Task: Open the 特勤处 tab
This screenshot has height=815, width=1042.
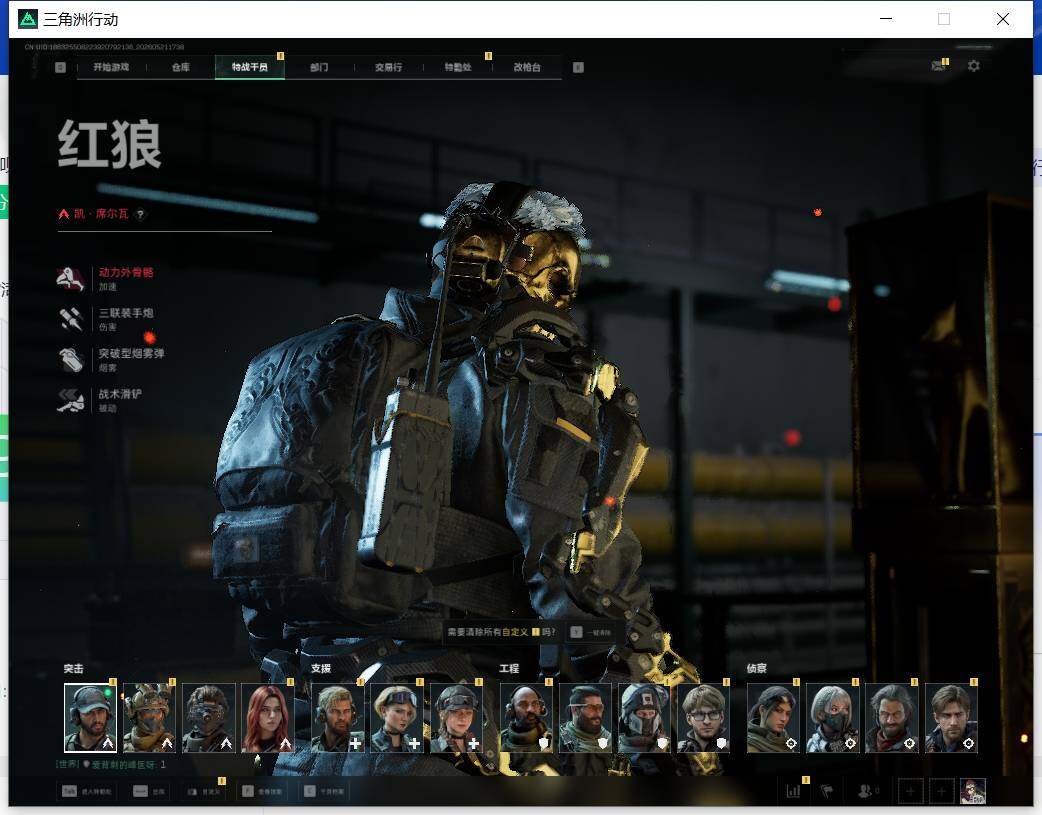Action: [458, 67]
